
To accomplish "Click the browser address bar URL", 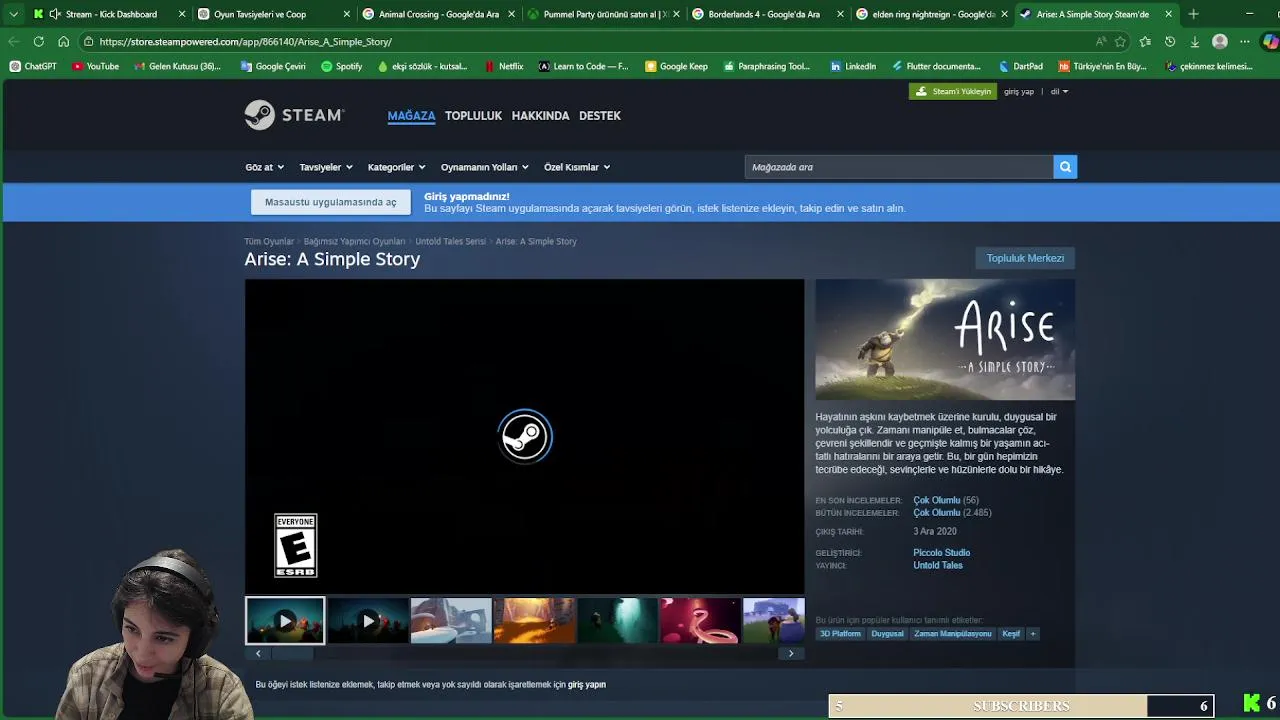I will pyautogui.click(x=245, y=41).
